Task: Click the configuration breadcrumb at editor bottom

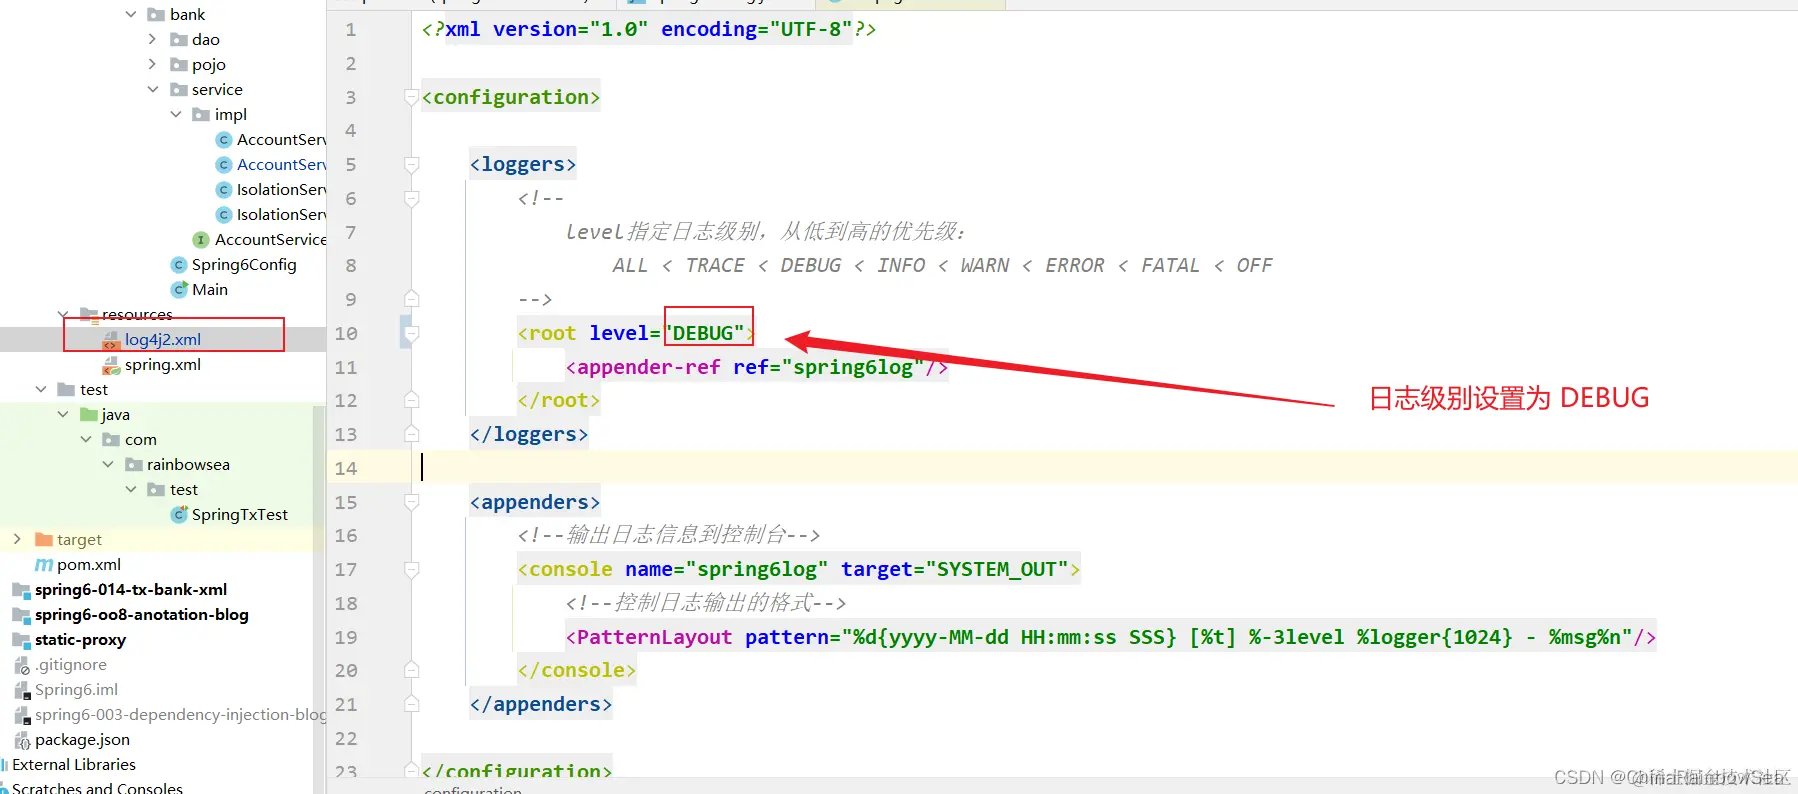Action: [473, 790]
